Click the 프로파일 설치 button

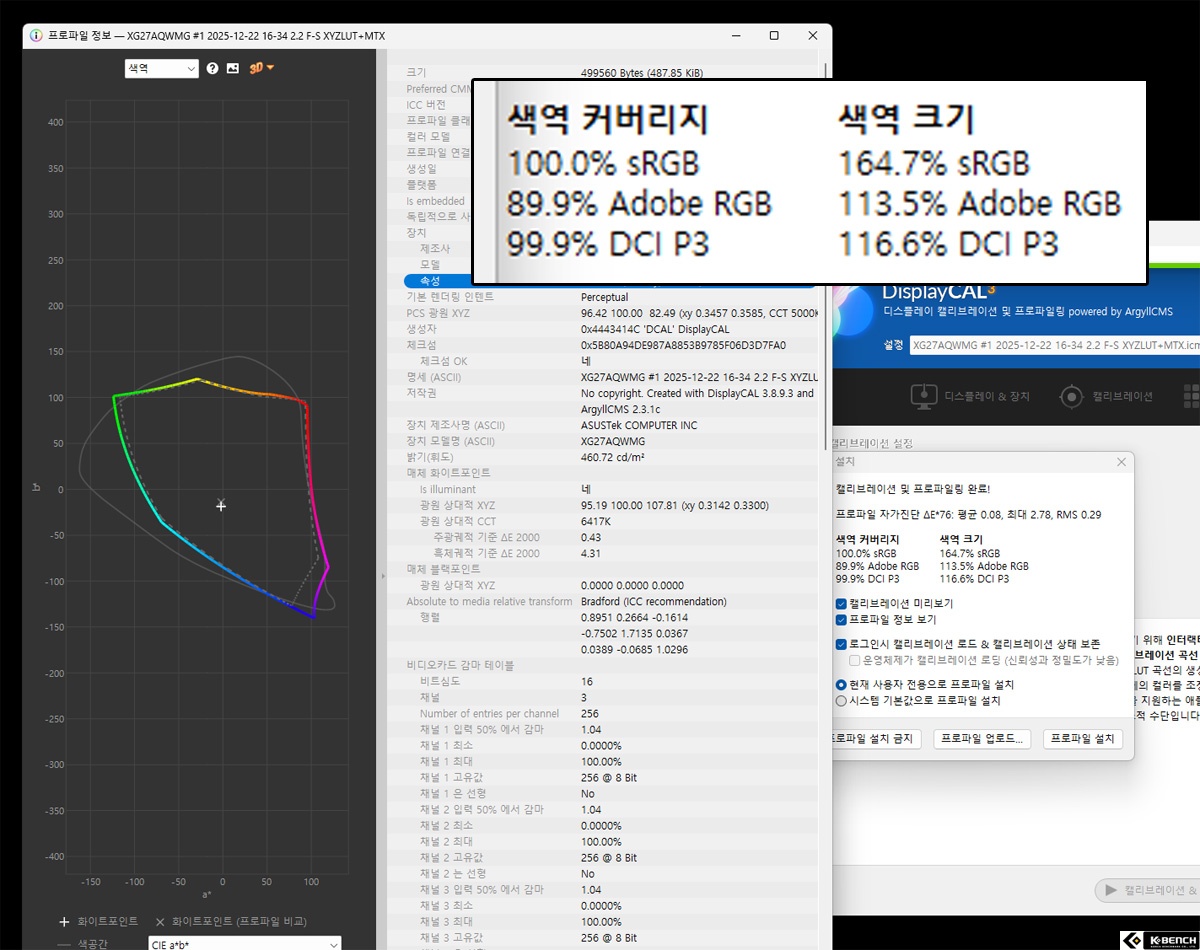pos(1083,739)
